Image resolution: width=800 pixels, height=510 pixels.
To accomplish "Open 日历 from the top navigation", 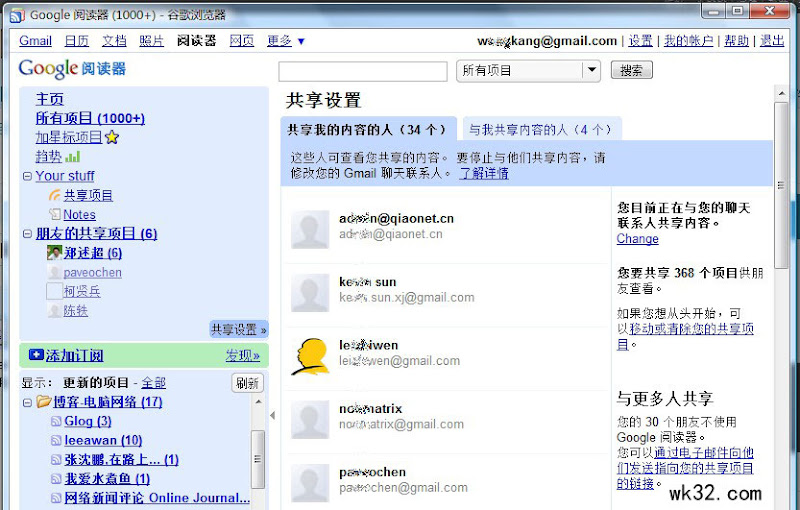I will [x=77, y=41].
